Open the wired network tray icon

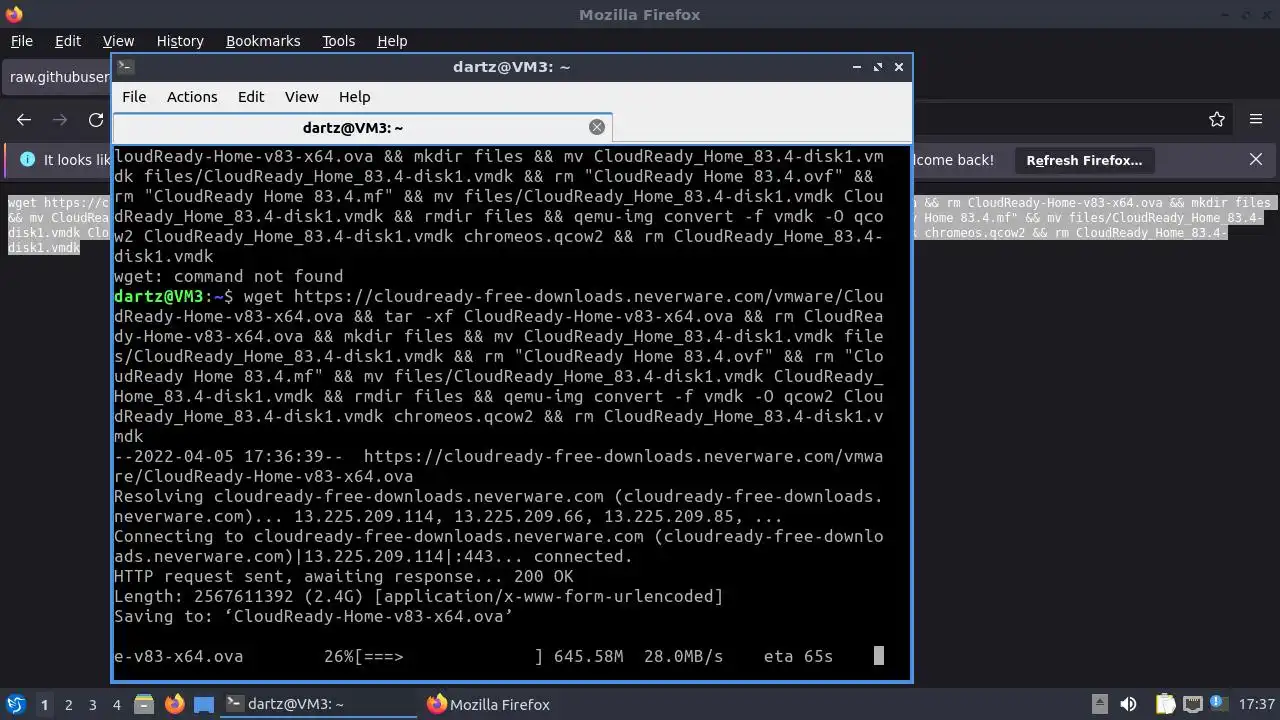pos(1192,704)
